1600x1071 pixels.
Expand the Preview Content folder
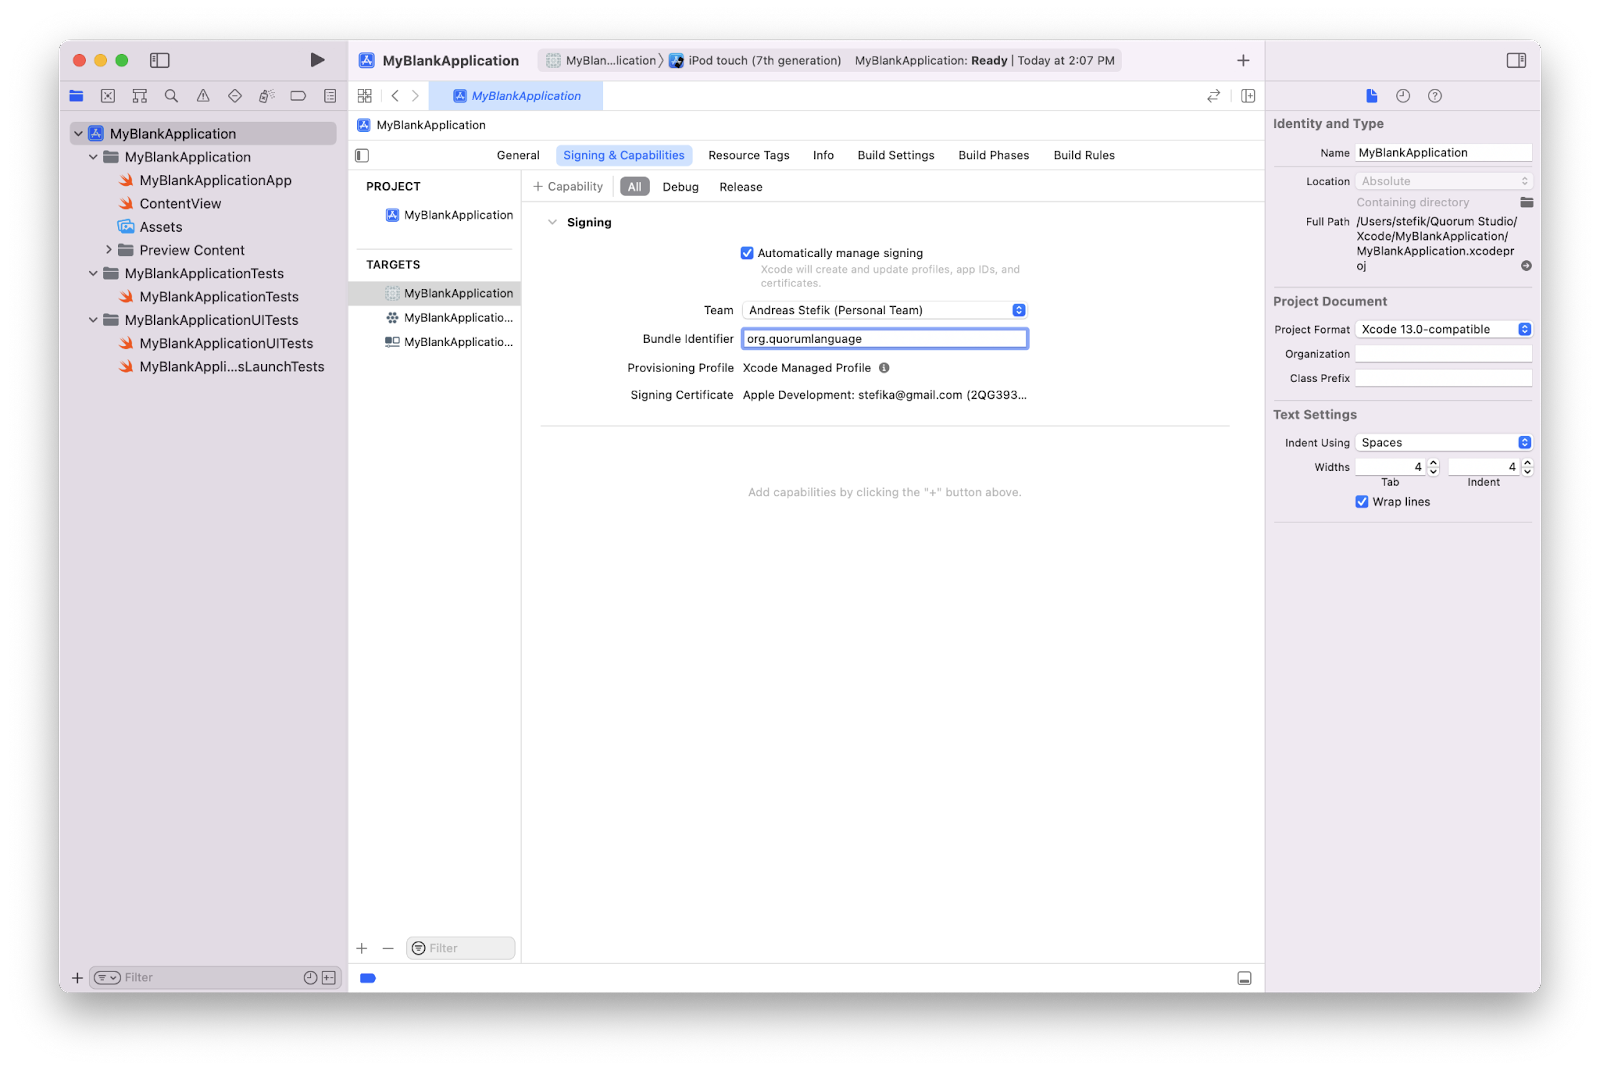coord(108,250)
